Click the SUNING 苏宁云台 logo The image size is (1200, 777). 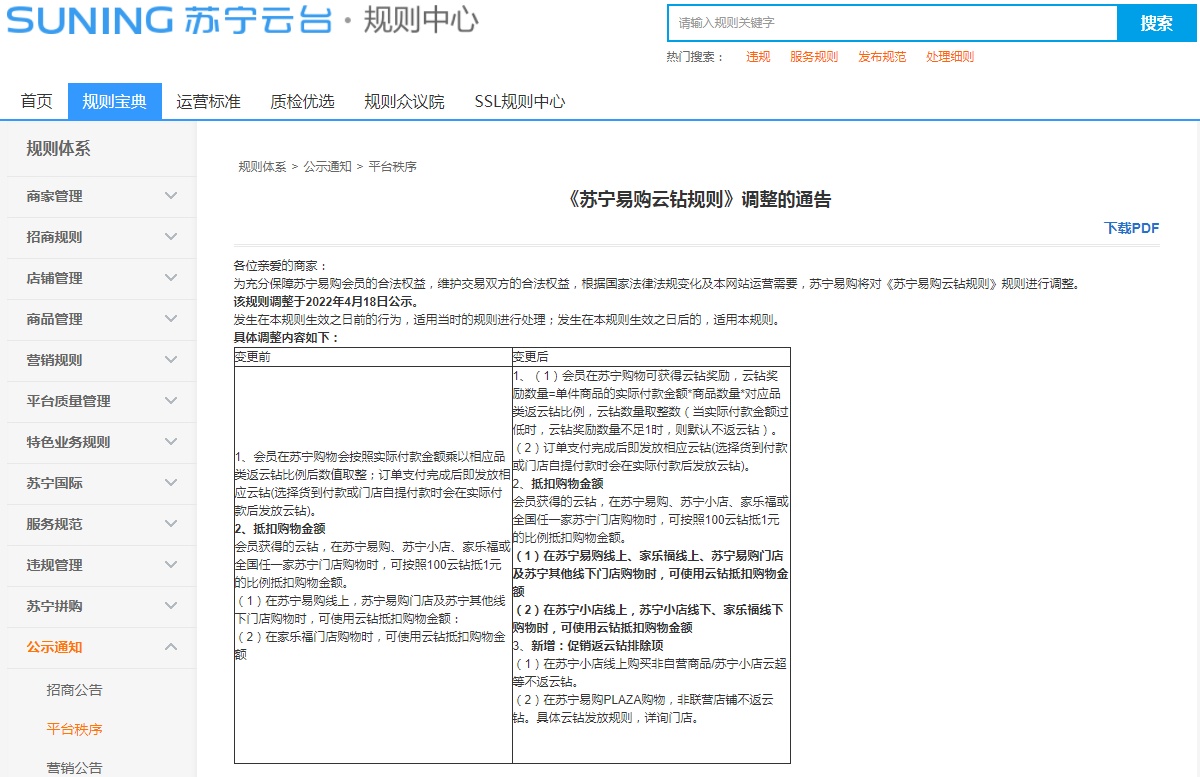[x=170, y=20]
